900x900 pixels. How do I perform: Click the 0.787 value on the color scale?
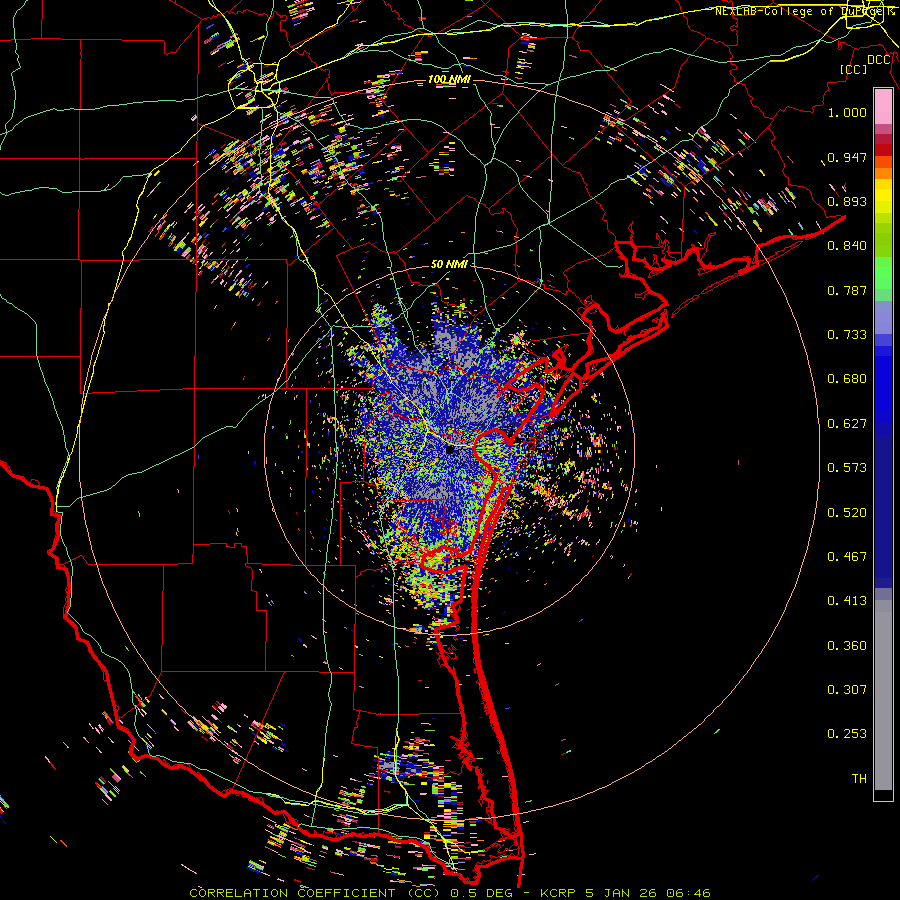[x=847, y=290]
